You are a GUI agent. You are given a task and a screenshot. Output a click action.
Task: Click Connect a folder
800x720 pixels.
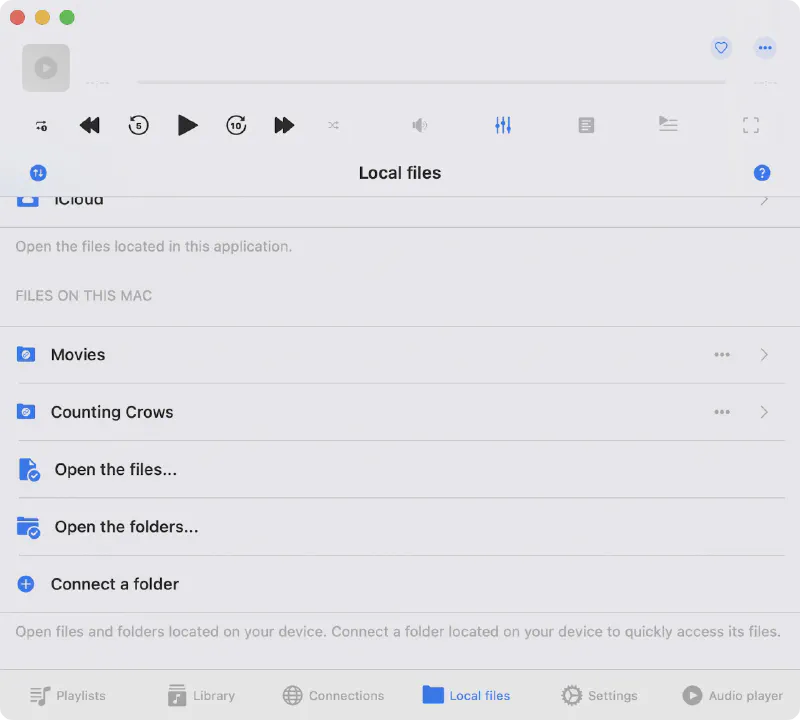coord(114,584)
